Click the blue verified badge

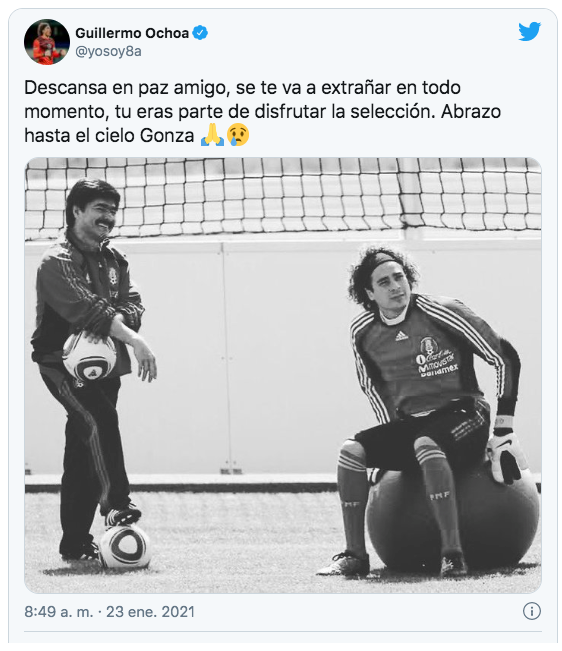click(x=200, y=33)
